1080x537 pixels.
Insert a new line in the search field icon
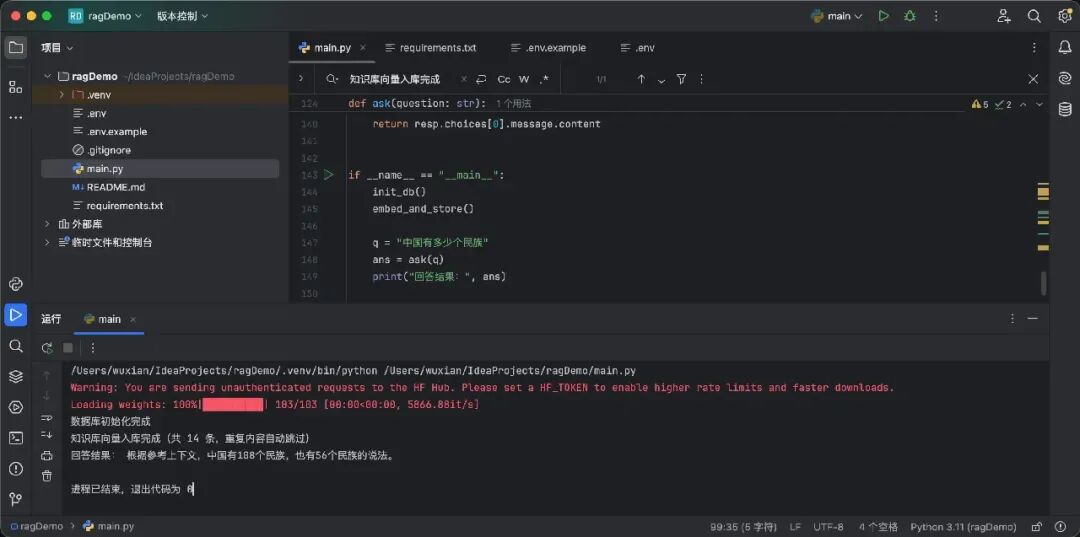click(x=481, y=79)
